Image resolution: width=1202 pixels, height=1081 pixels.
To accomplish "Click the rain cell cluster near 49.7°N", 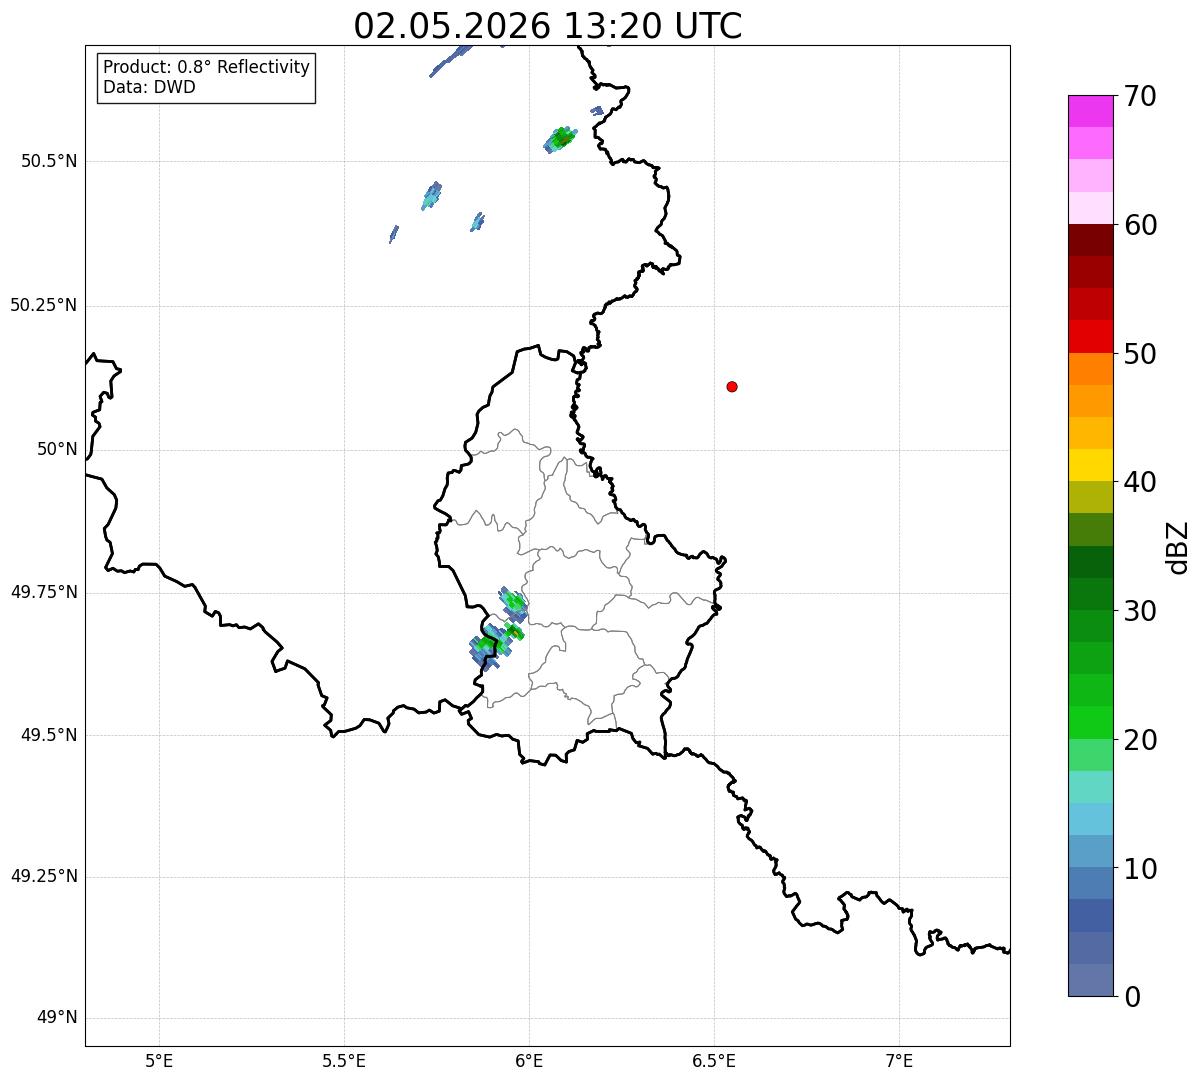I will [498, 629].
